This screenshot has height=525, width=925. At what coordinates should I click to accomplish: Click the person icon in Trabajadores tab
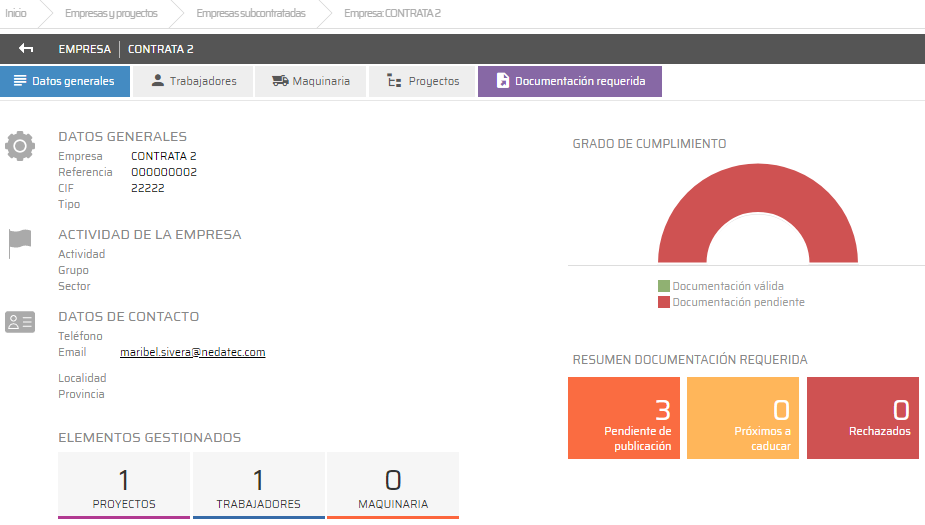point(157,81)
